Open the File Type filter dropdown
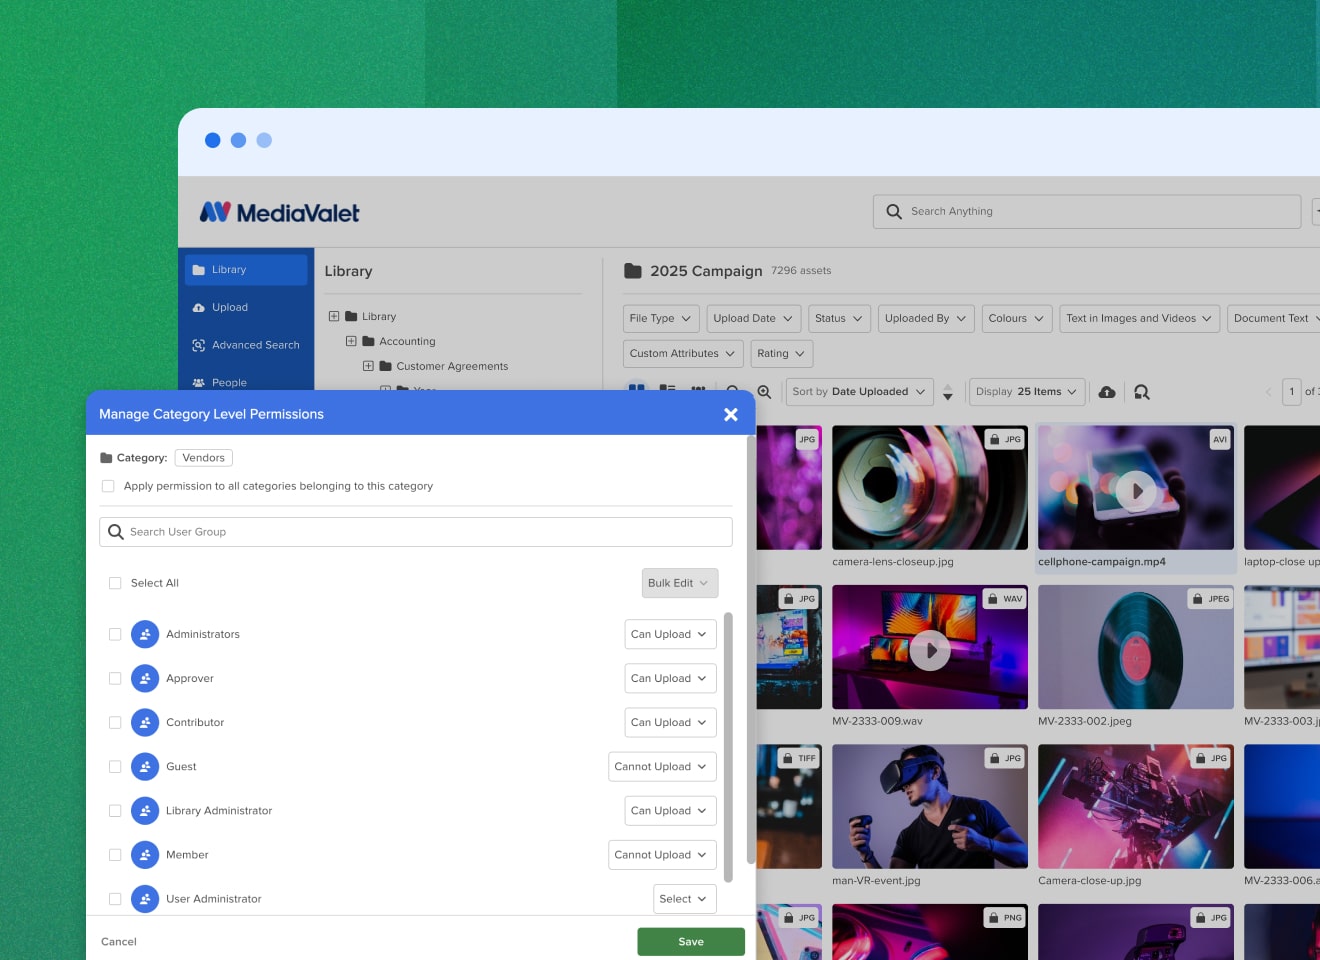1320x960 pixels. (661, 318)
